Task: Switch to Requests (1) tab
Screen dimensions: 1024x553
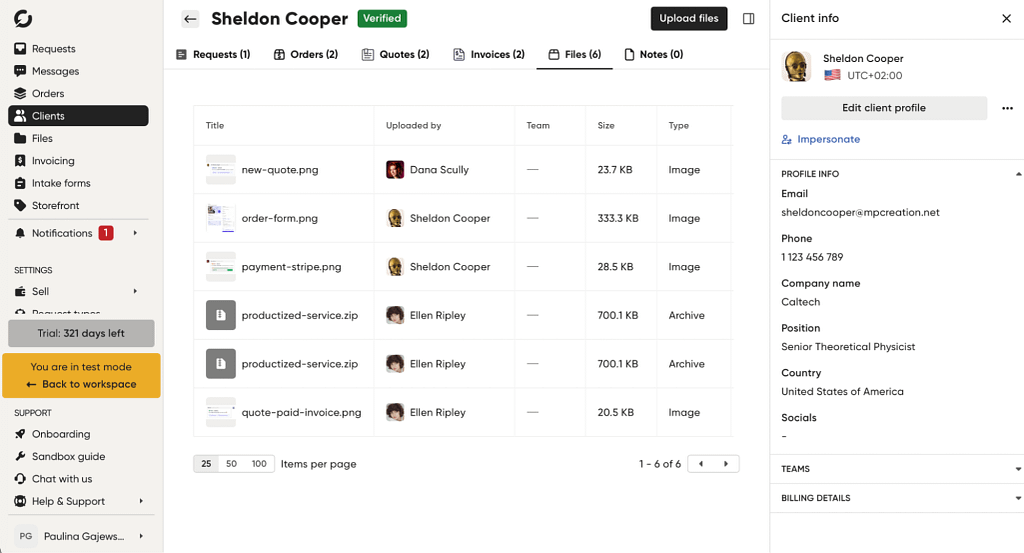Action: click(x=214, y=54)
